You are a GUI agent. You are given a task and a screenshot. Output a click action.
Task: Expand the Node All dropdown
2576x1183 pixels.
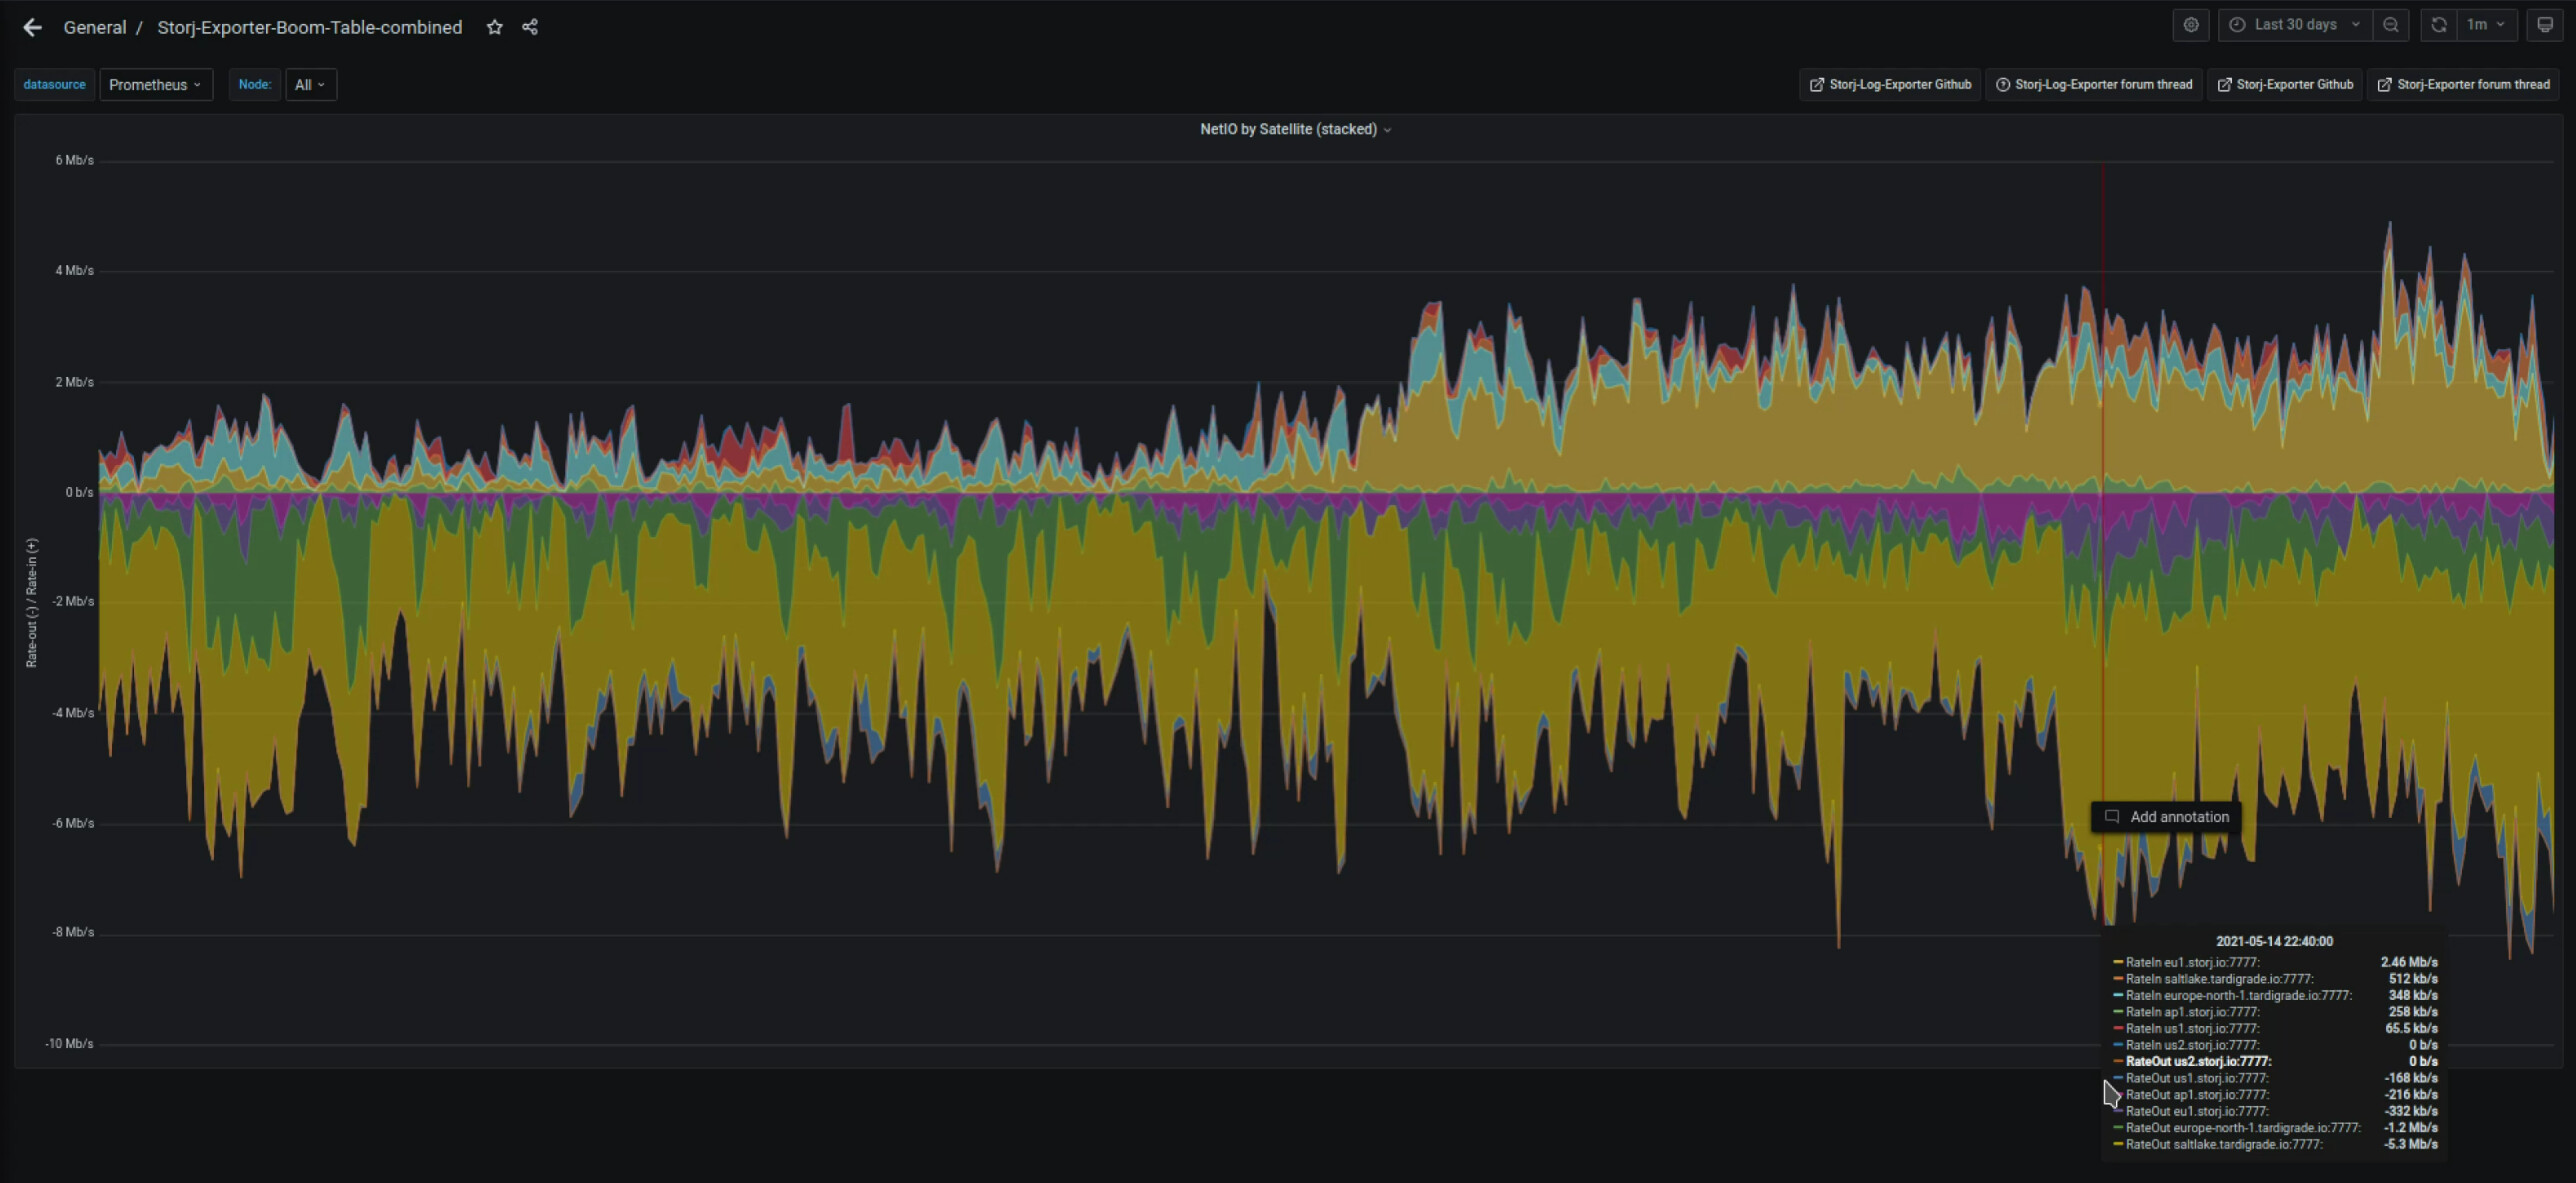[x=310, y=85]
